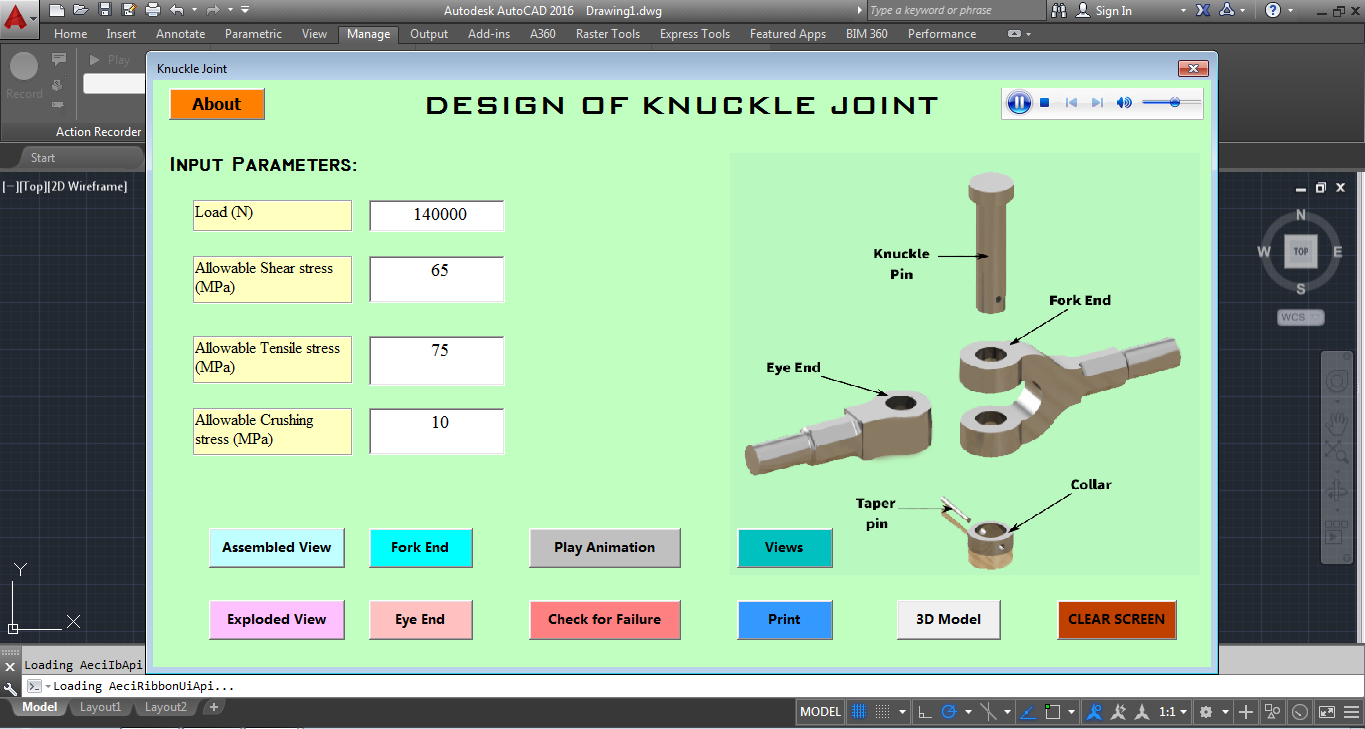Expand workspace switching dropdown arrow
The image size is (1365, 729).
(1225, 712)
